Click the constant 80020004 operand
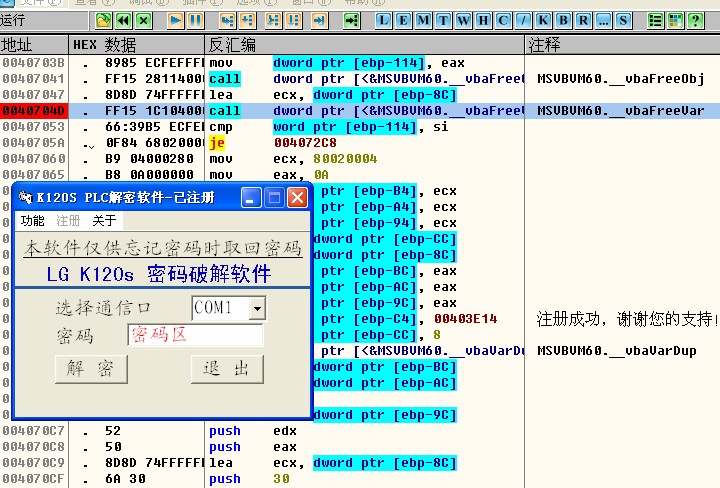Image resolution: width=720 pixels, height=488 pixels. coord(345,159)
